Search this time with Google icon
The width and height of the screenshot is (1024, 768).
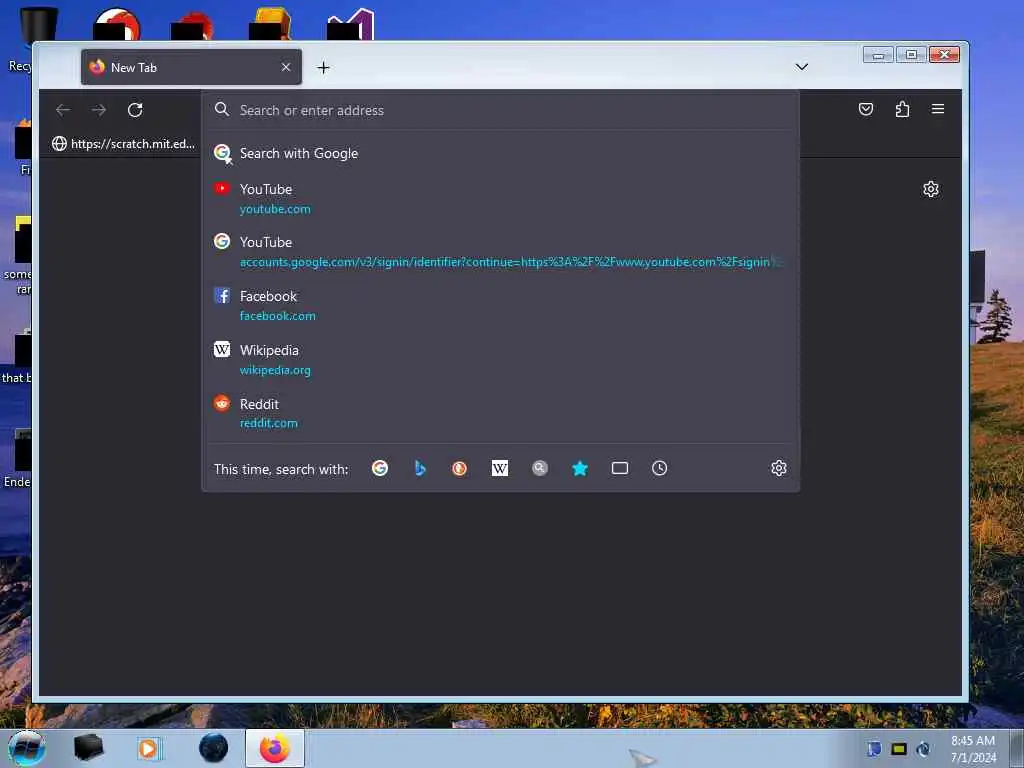tap(379, 468)
